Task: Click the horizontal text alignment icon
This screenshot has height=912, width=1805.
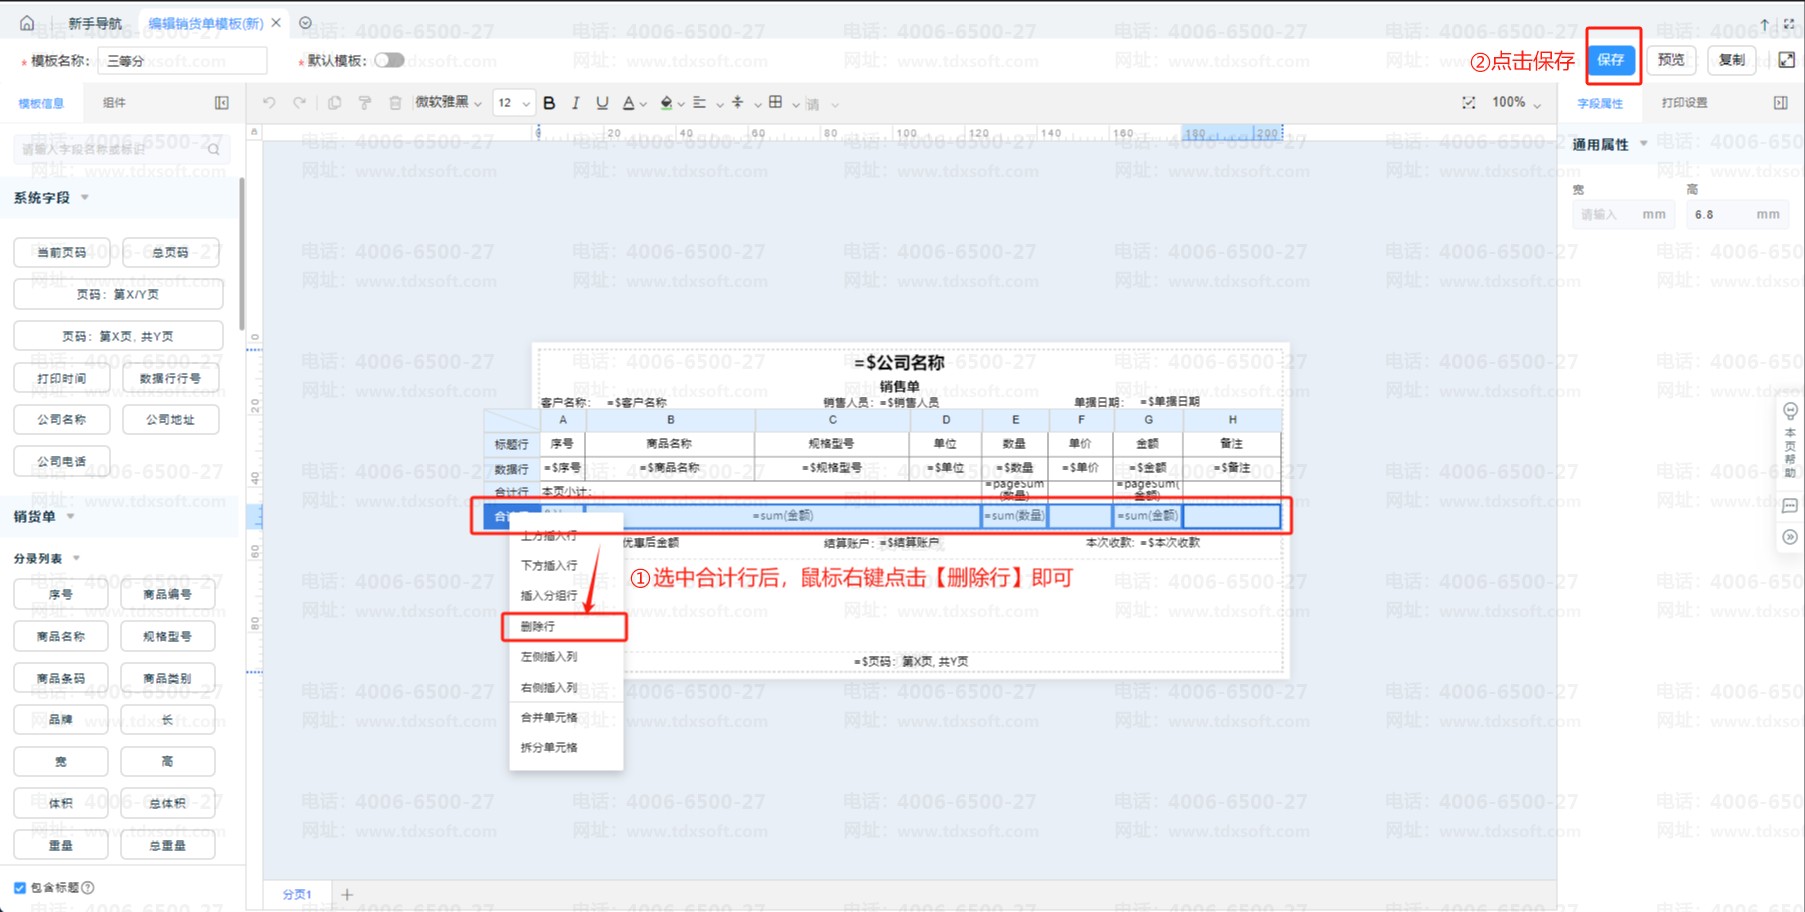Action: coord(700,103)
